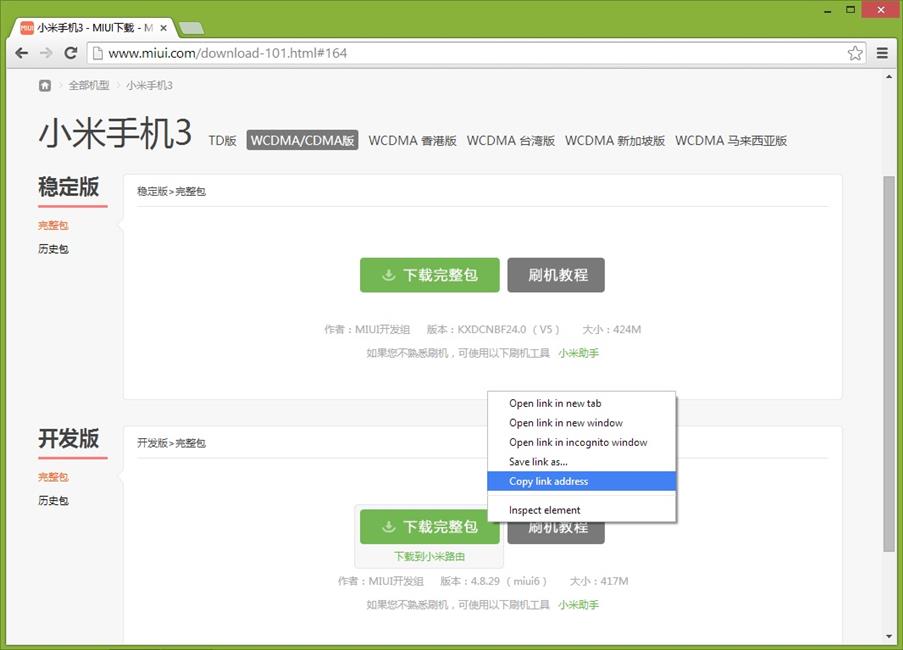The image size is (903, 650).
Task: Choose Copy link address from context menu
Action: click(x=582, y=481)
